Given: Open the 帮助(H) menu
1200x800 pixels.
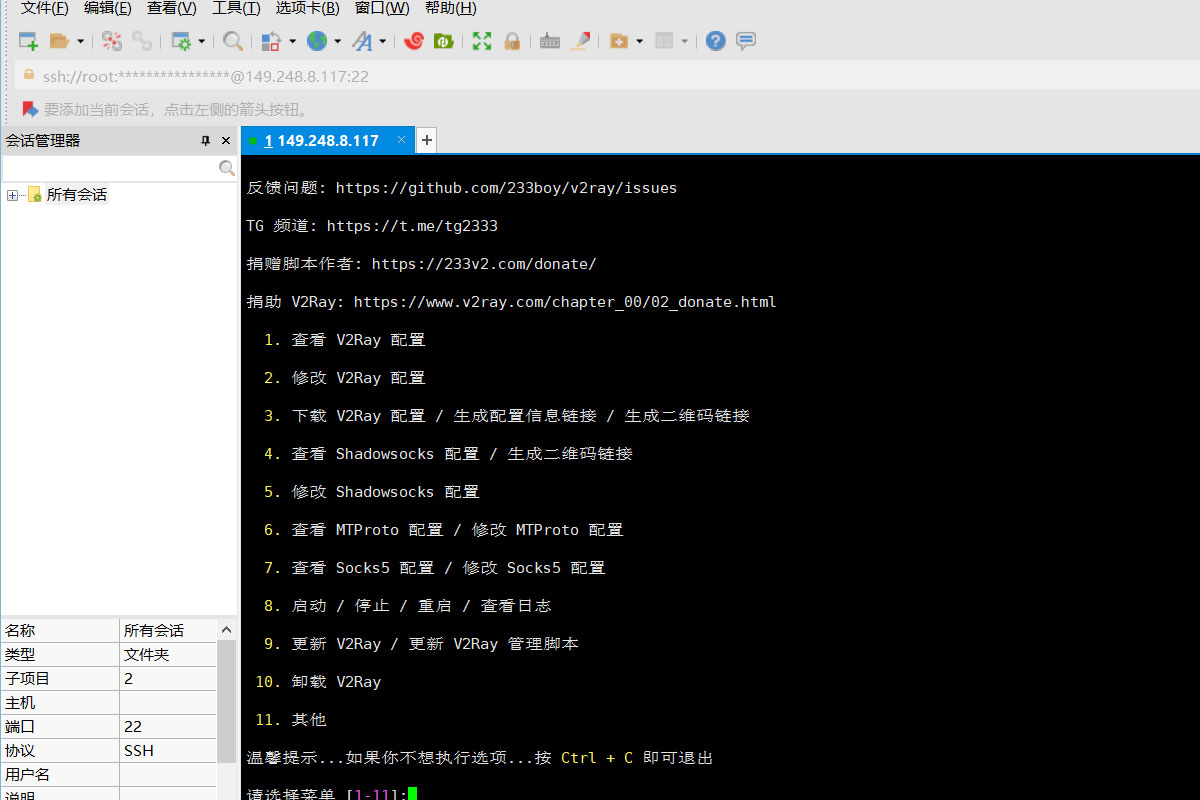Looking at the screenshot, I should click(451, 8).
